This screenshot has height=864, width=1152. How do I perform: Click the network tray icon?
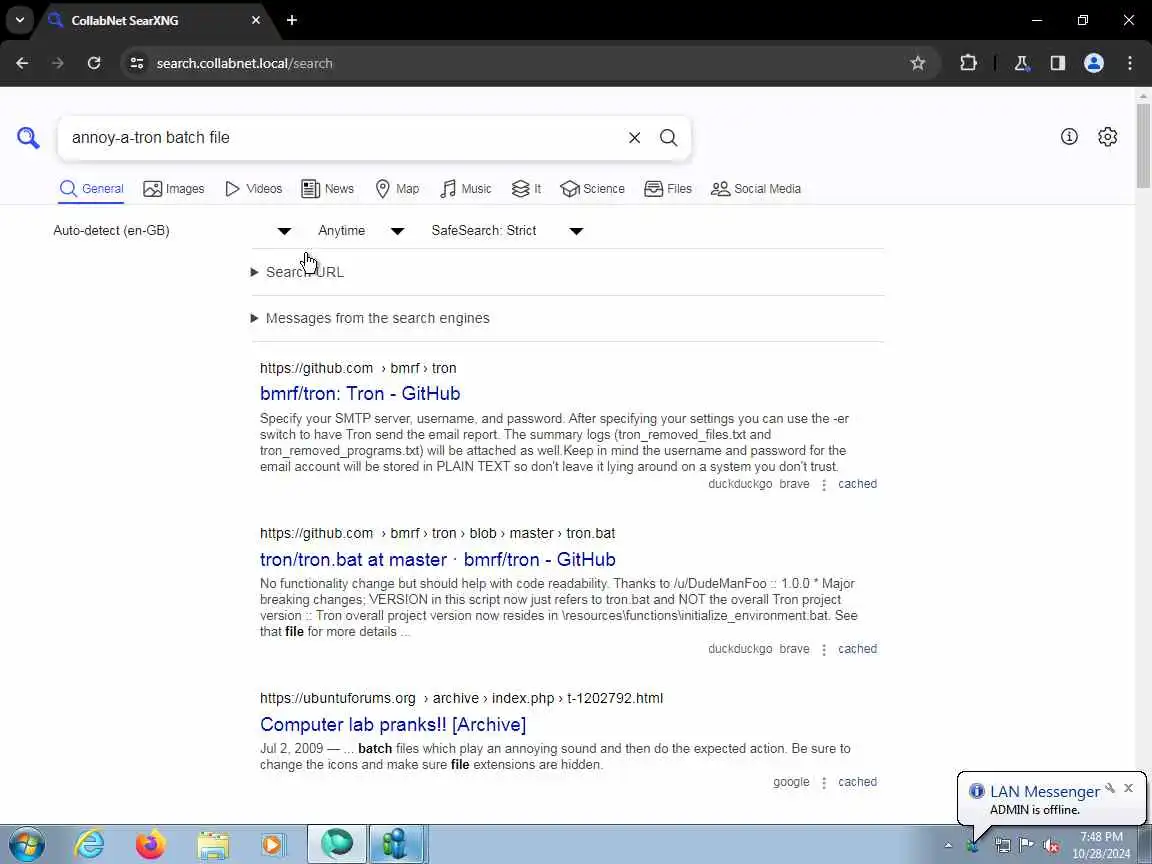click(x=1003, y=845)
